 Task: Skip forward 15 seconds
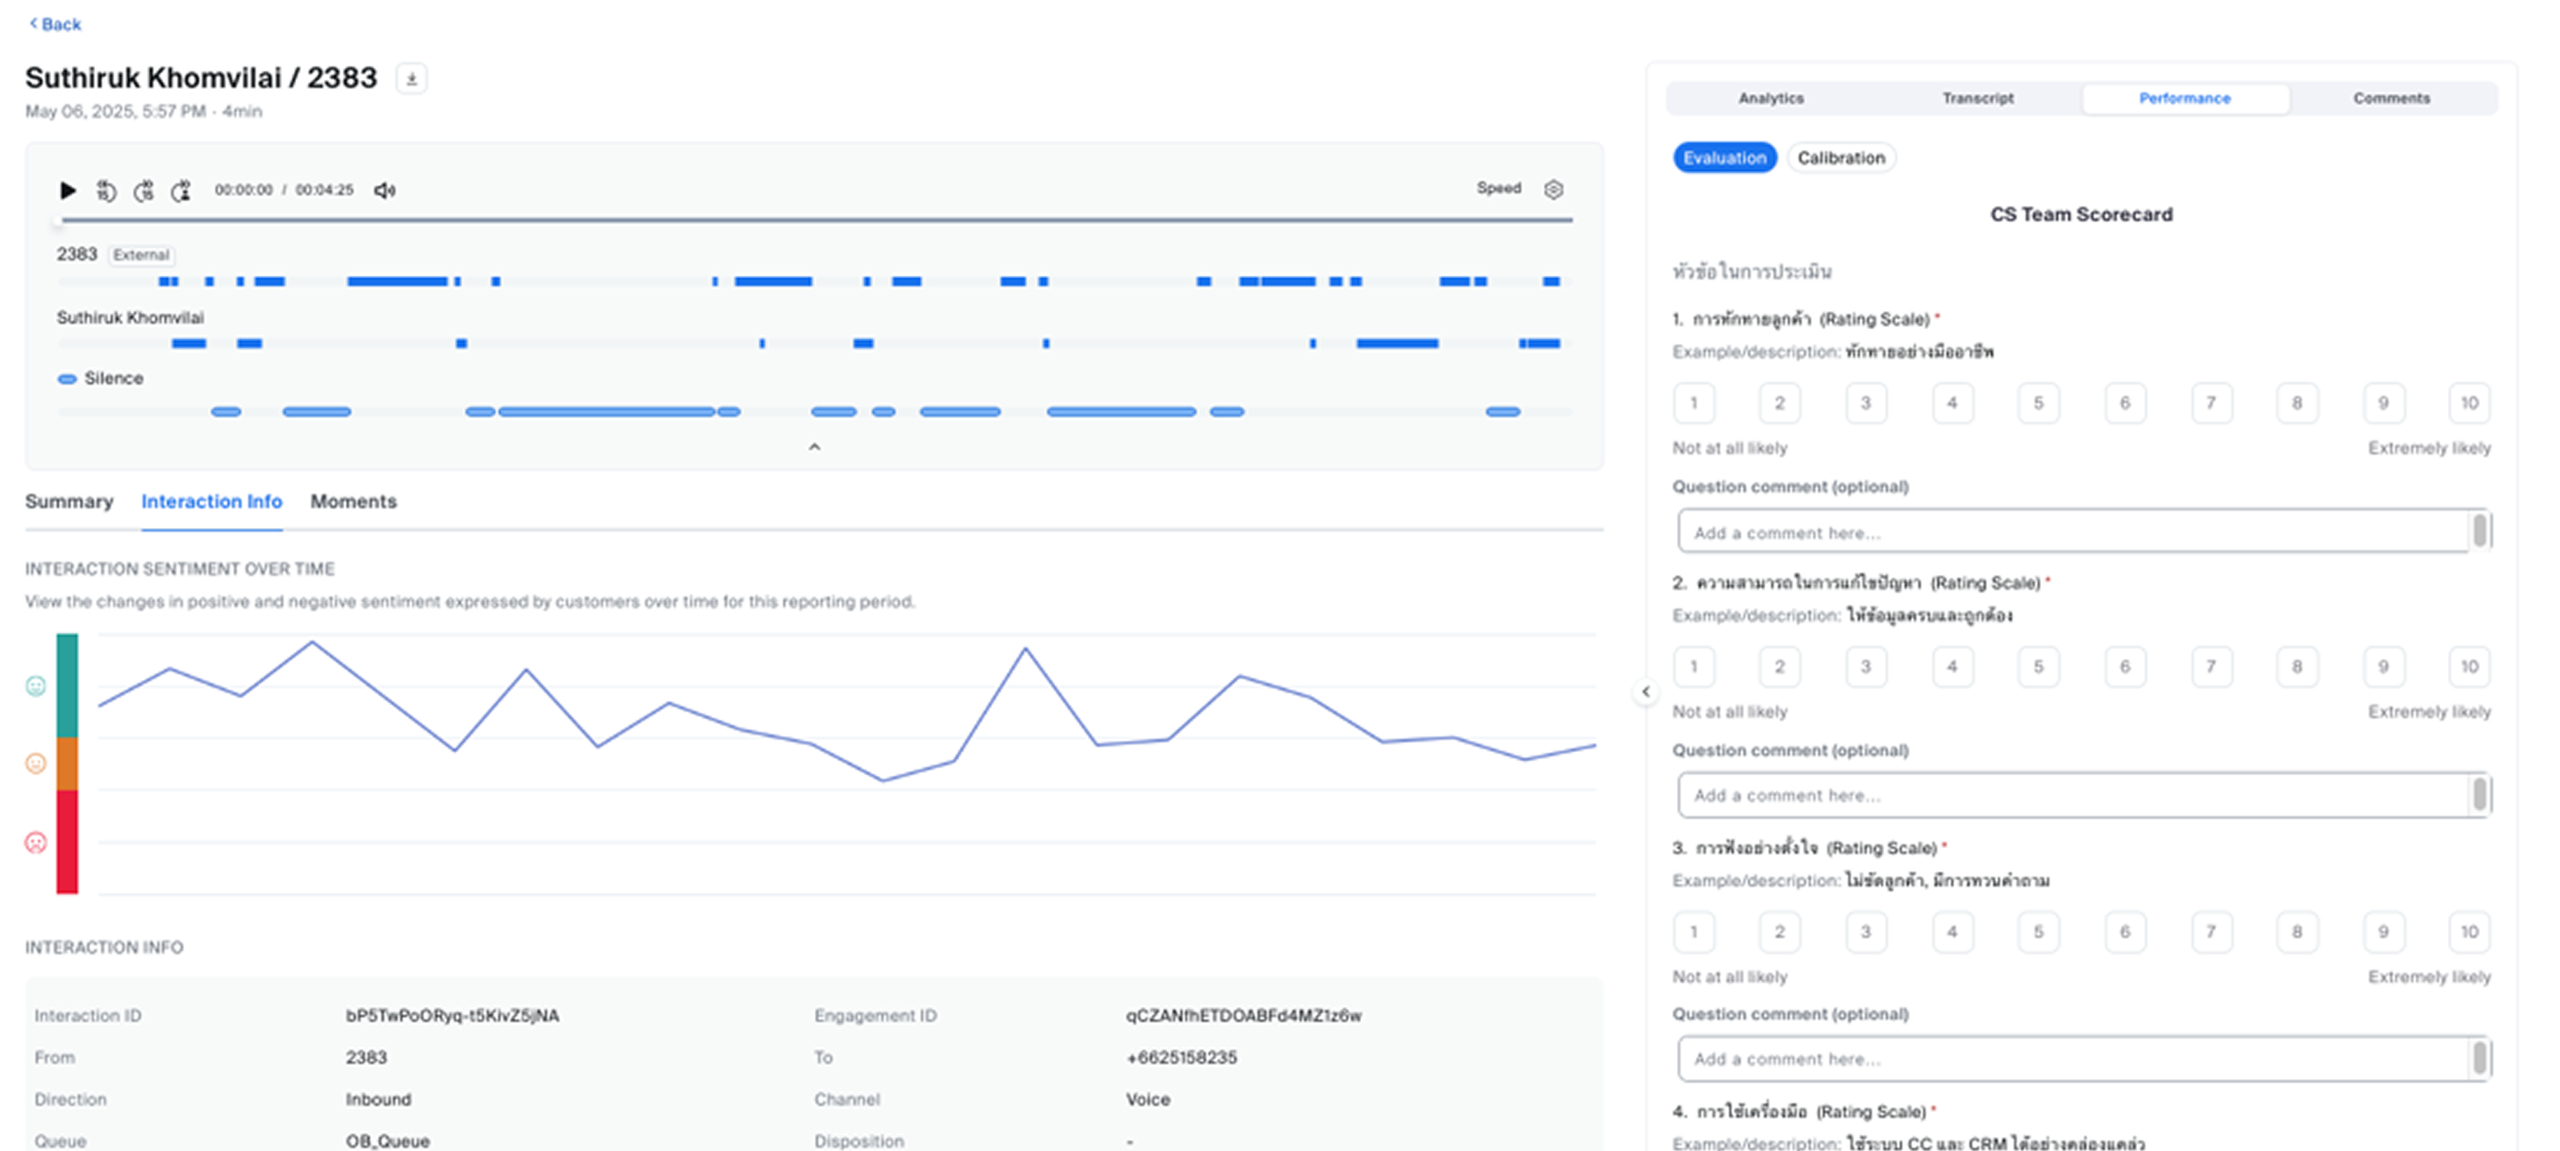pos(144,190)
